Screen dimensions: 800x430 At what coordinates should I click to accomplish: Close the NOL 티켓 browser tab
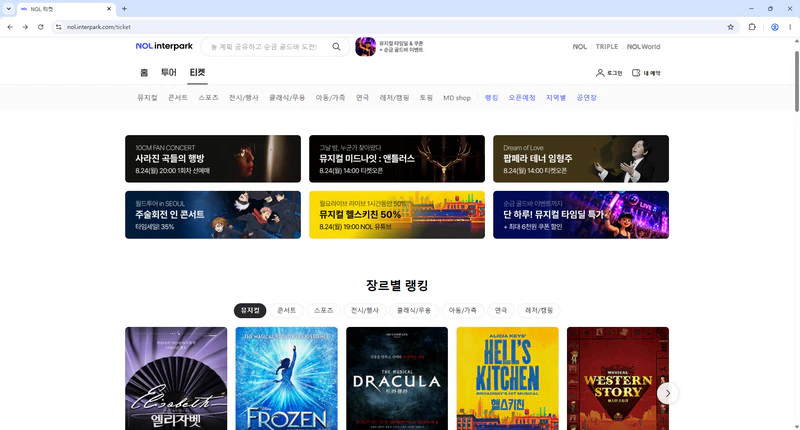tap(109, 9)
